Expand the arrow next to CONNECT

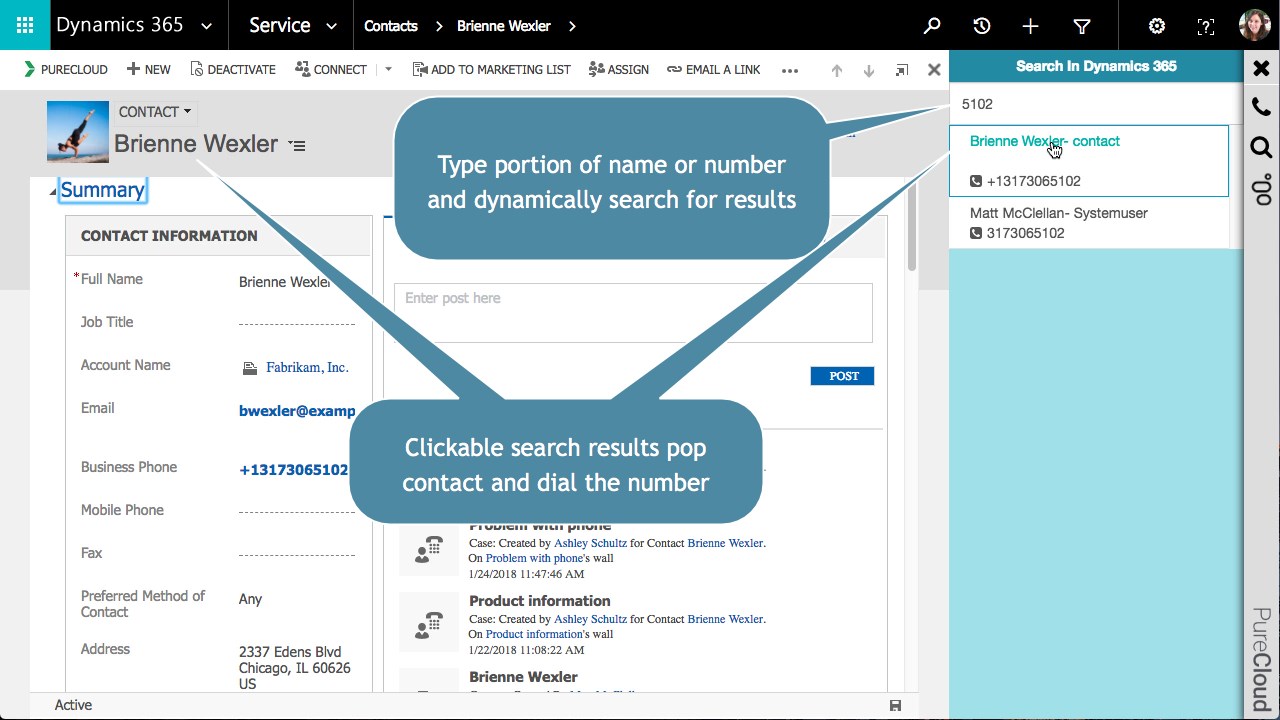point(389,70)
